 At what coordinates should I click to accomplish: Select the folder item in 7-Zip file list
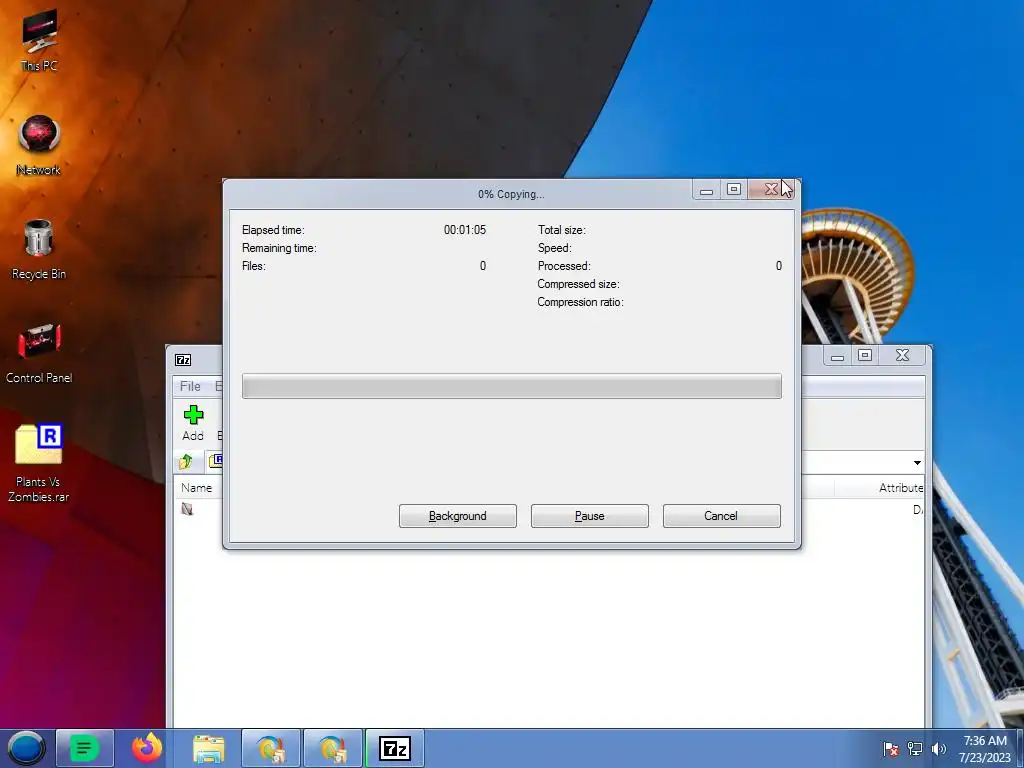click(187, 509)
